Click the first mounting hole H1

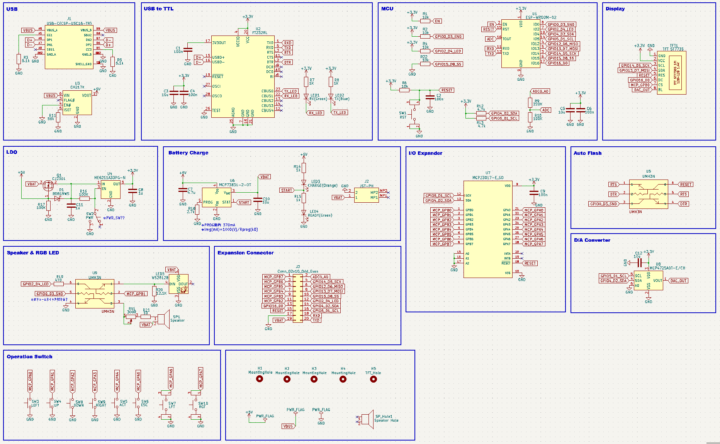pos(259,378)
